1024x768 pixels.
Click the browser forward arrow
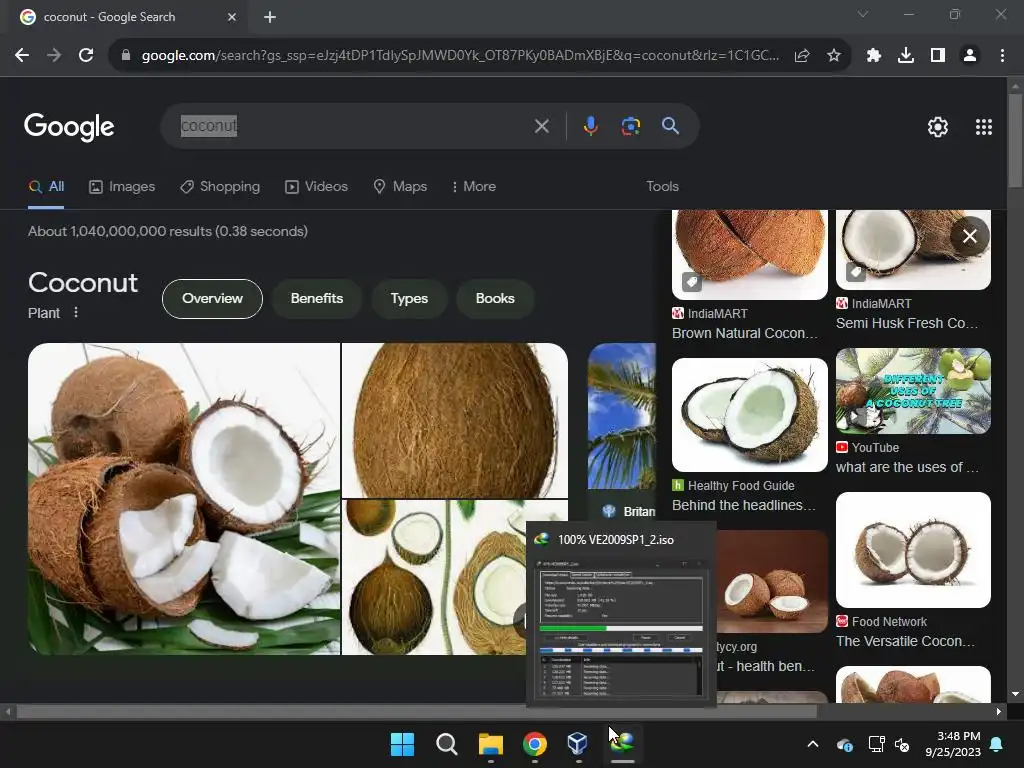point(54,56)
